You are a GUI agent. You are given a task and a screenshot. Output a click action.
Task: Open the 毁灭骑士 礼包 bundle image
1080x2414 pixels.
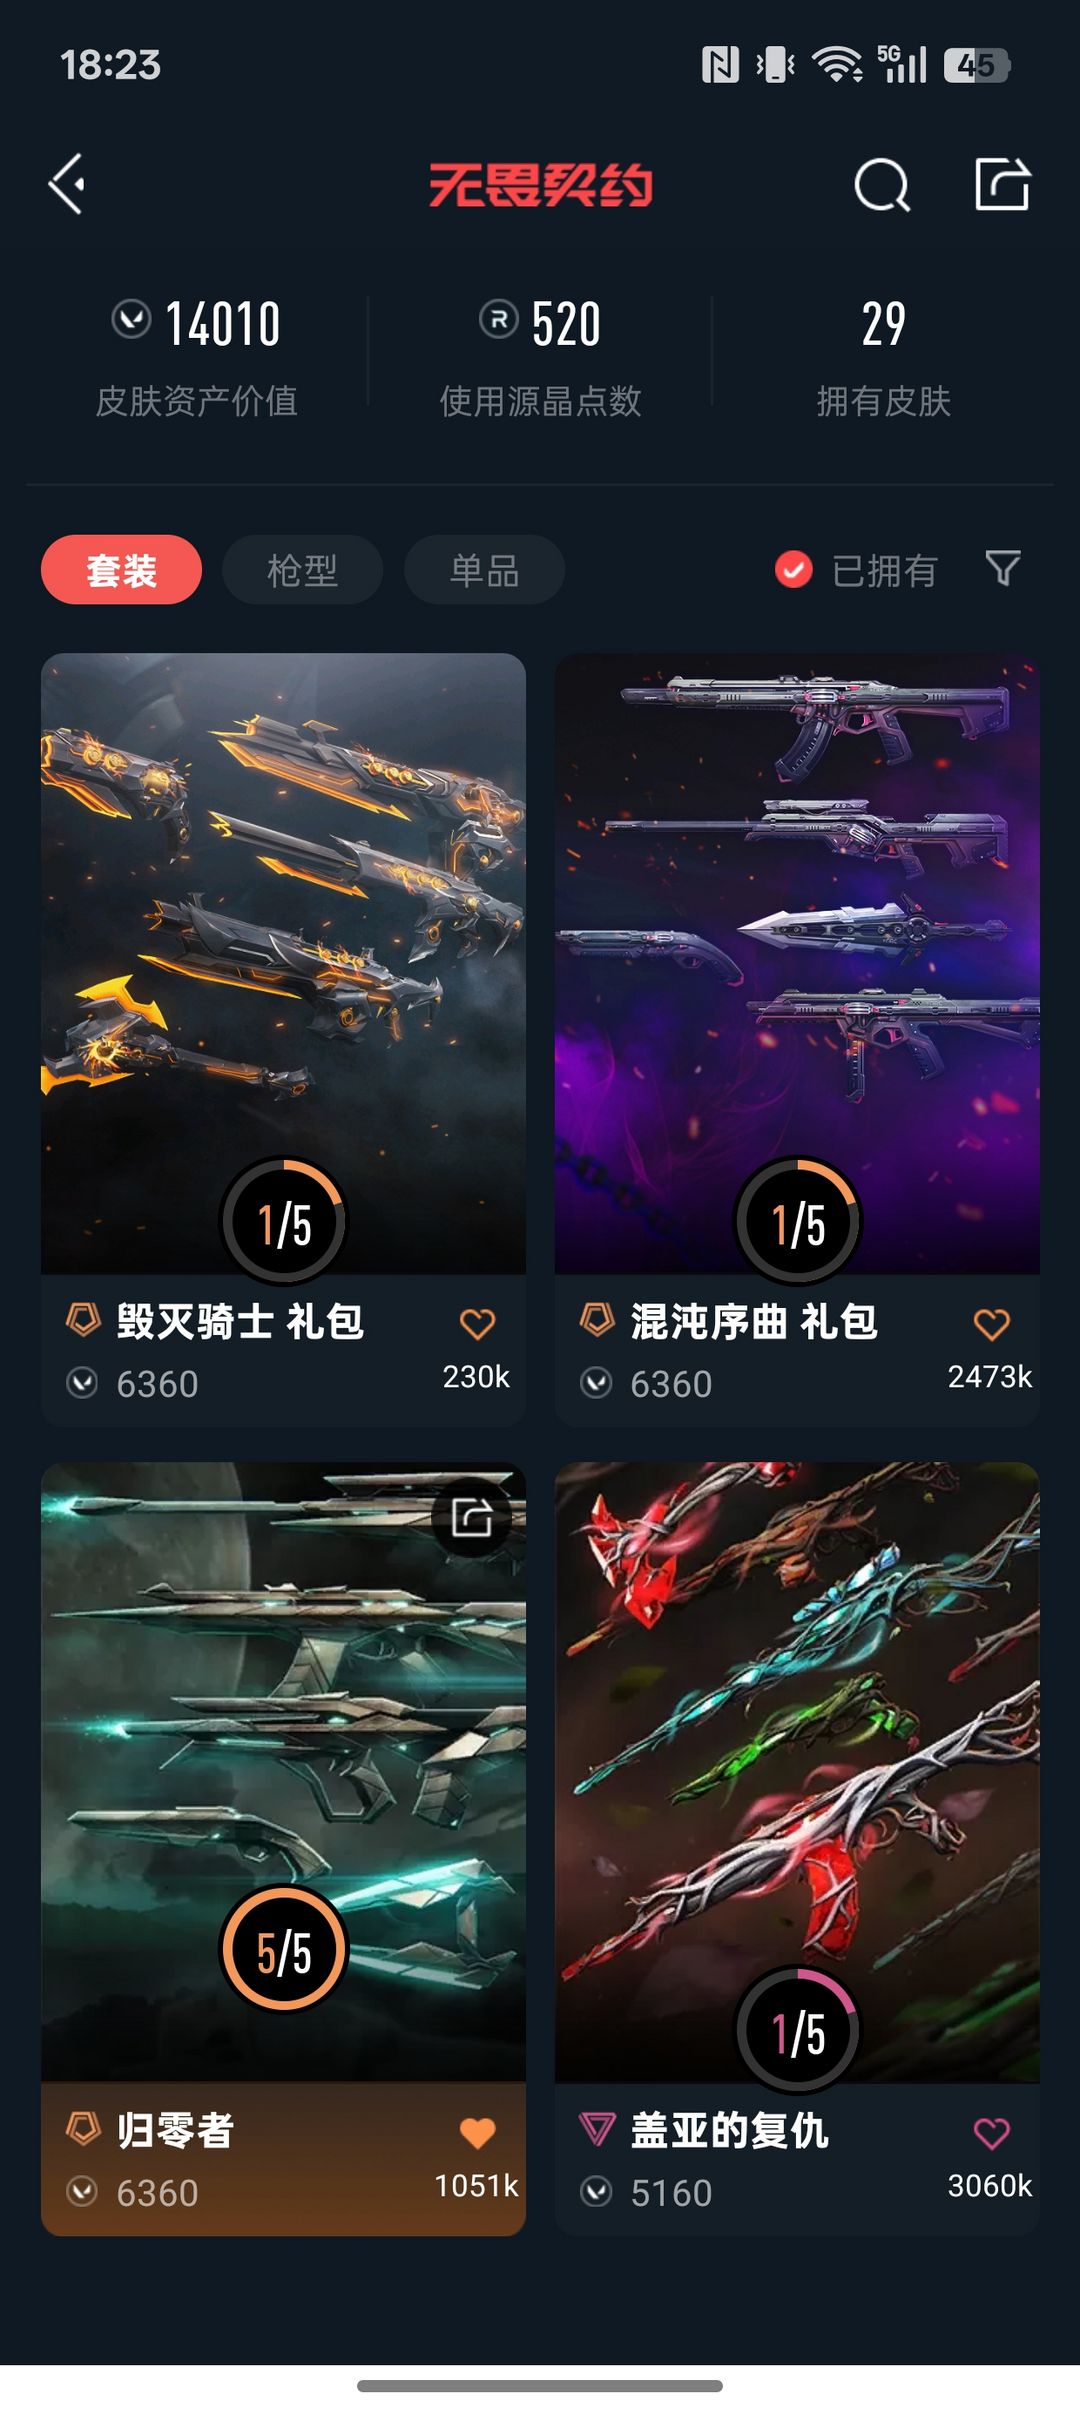[x=283, y=964]
